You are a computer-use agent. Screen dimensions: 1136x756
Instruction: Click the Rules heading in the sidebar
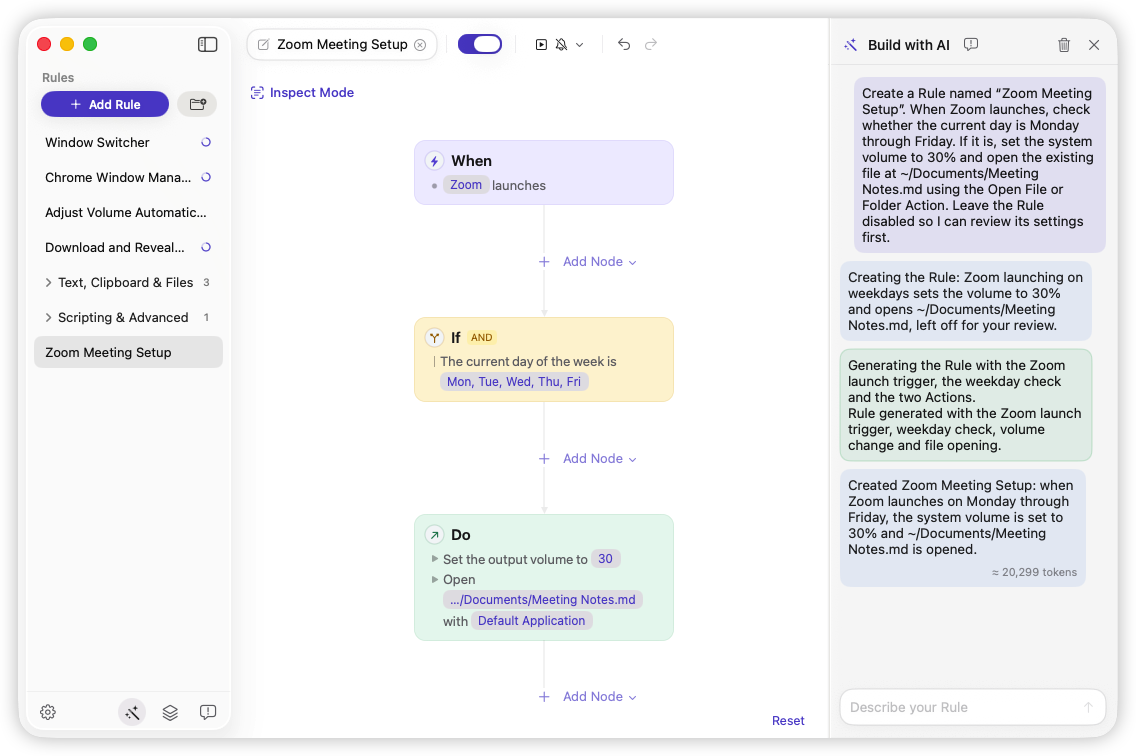click(58, 78)
